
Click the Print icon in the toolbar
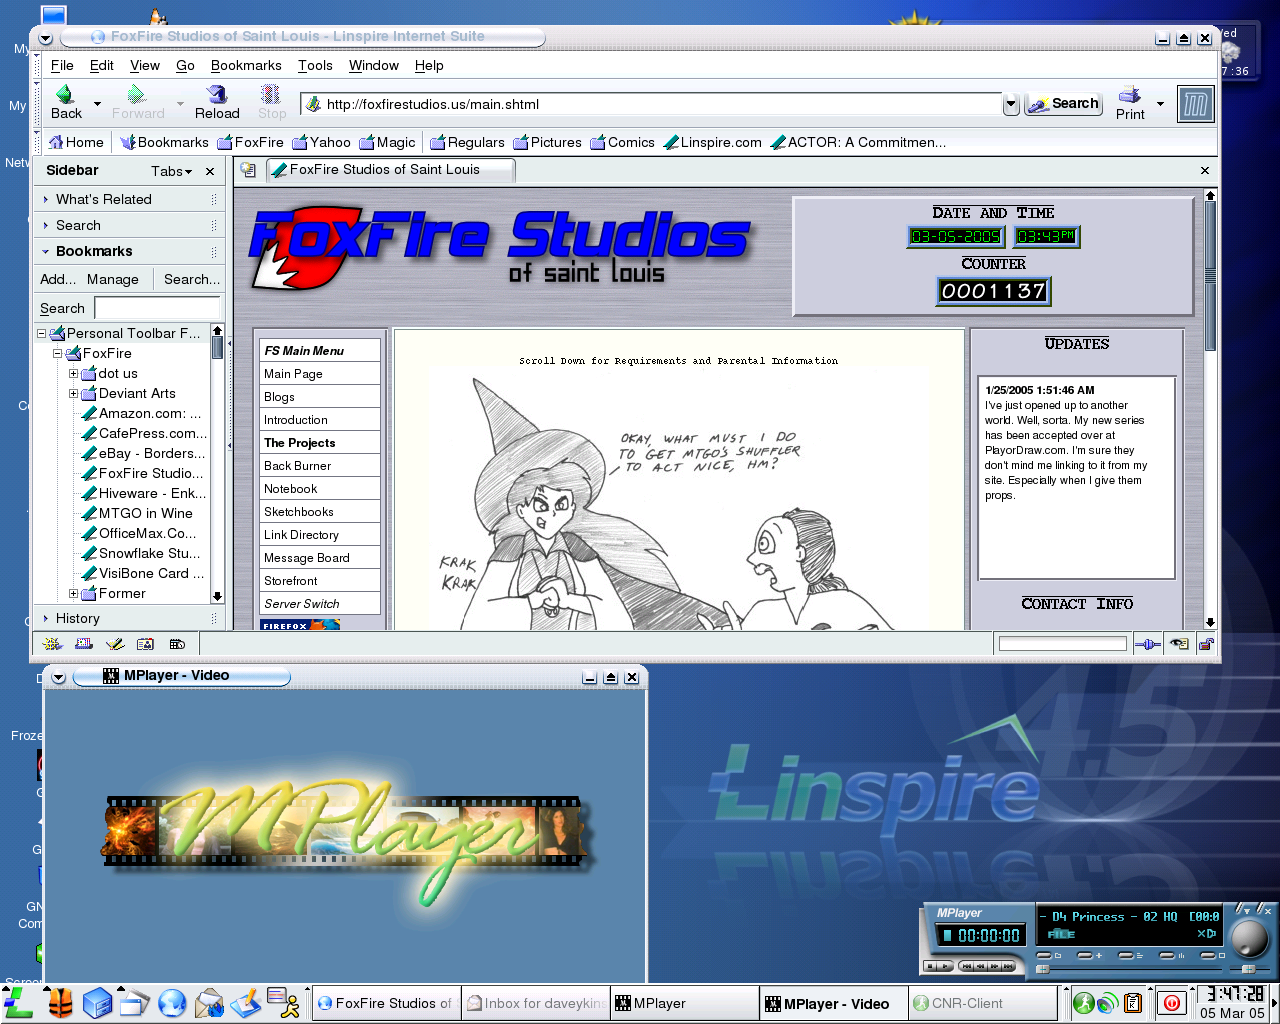[x=1130, y=95]
